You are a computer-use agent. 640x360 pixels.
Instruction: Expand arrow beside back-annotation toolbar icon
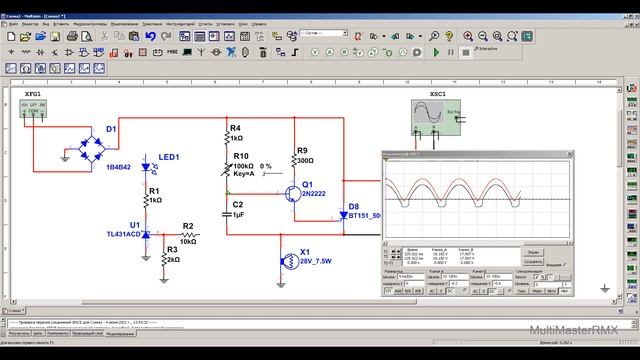point(384,36)
